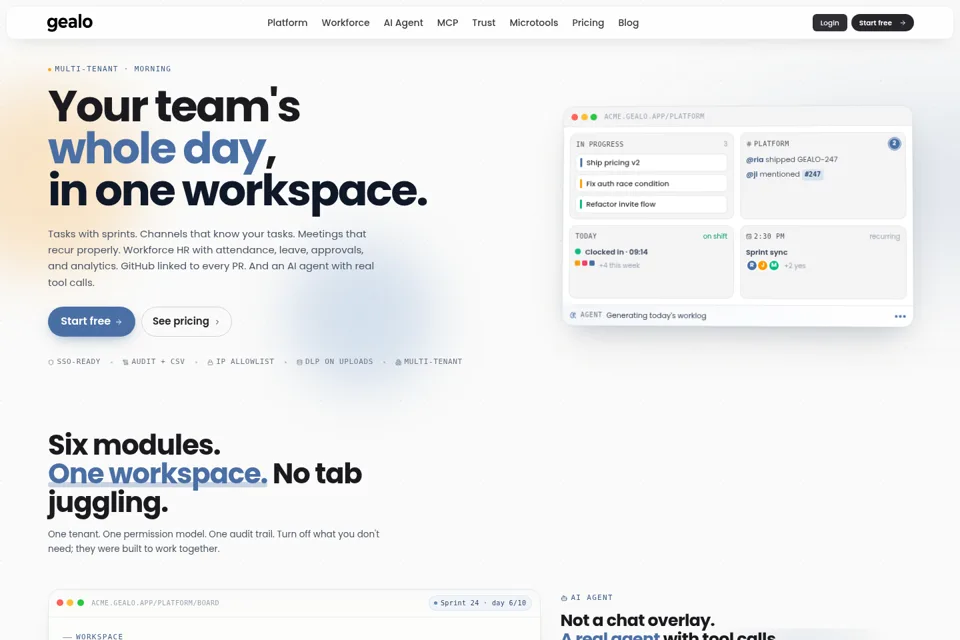Open the Fix auth race condition task
Viewport: 960px width, 640px height.
[x=651, y=184]
